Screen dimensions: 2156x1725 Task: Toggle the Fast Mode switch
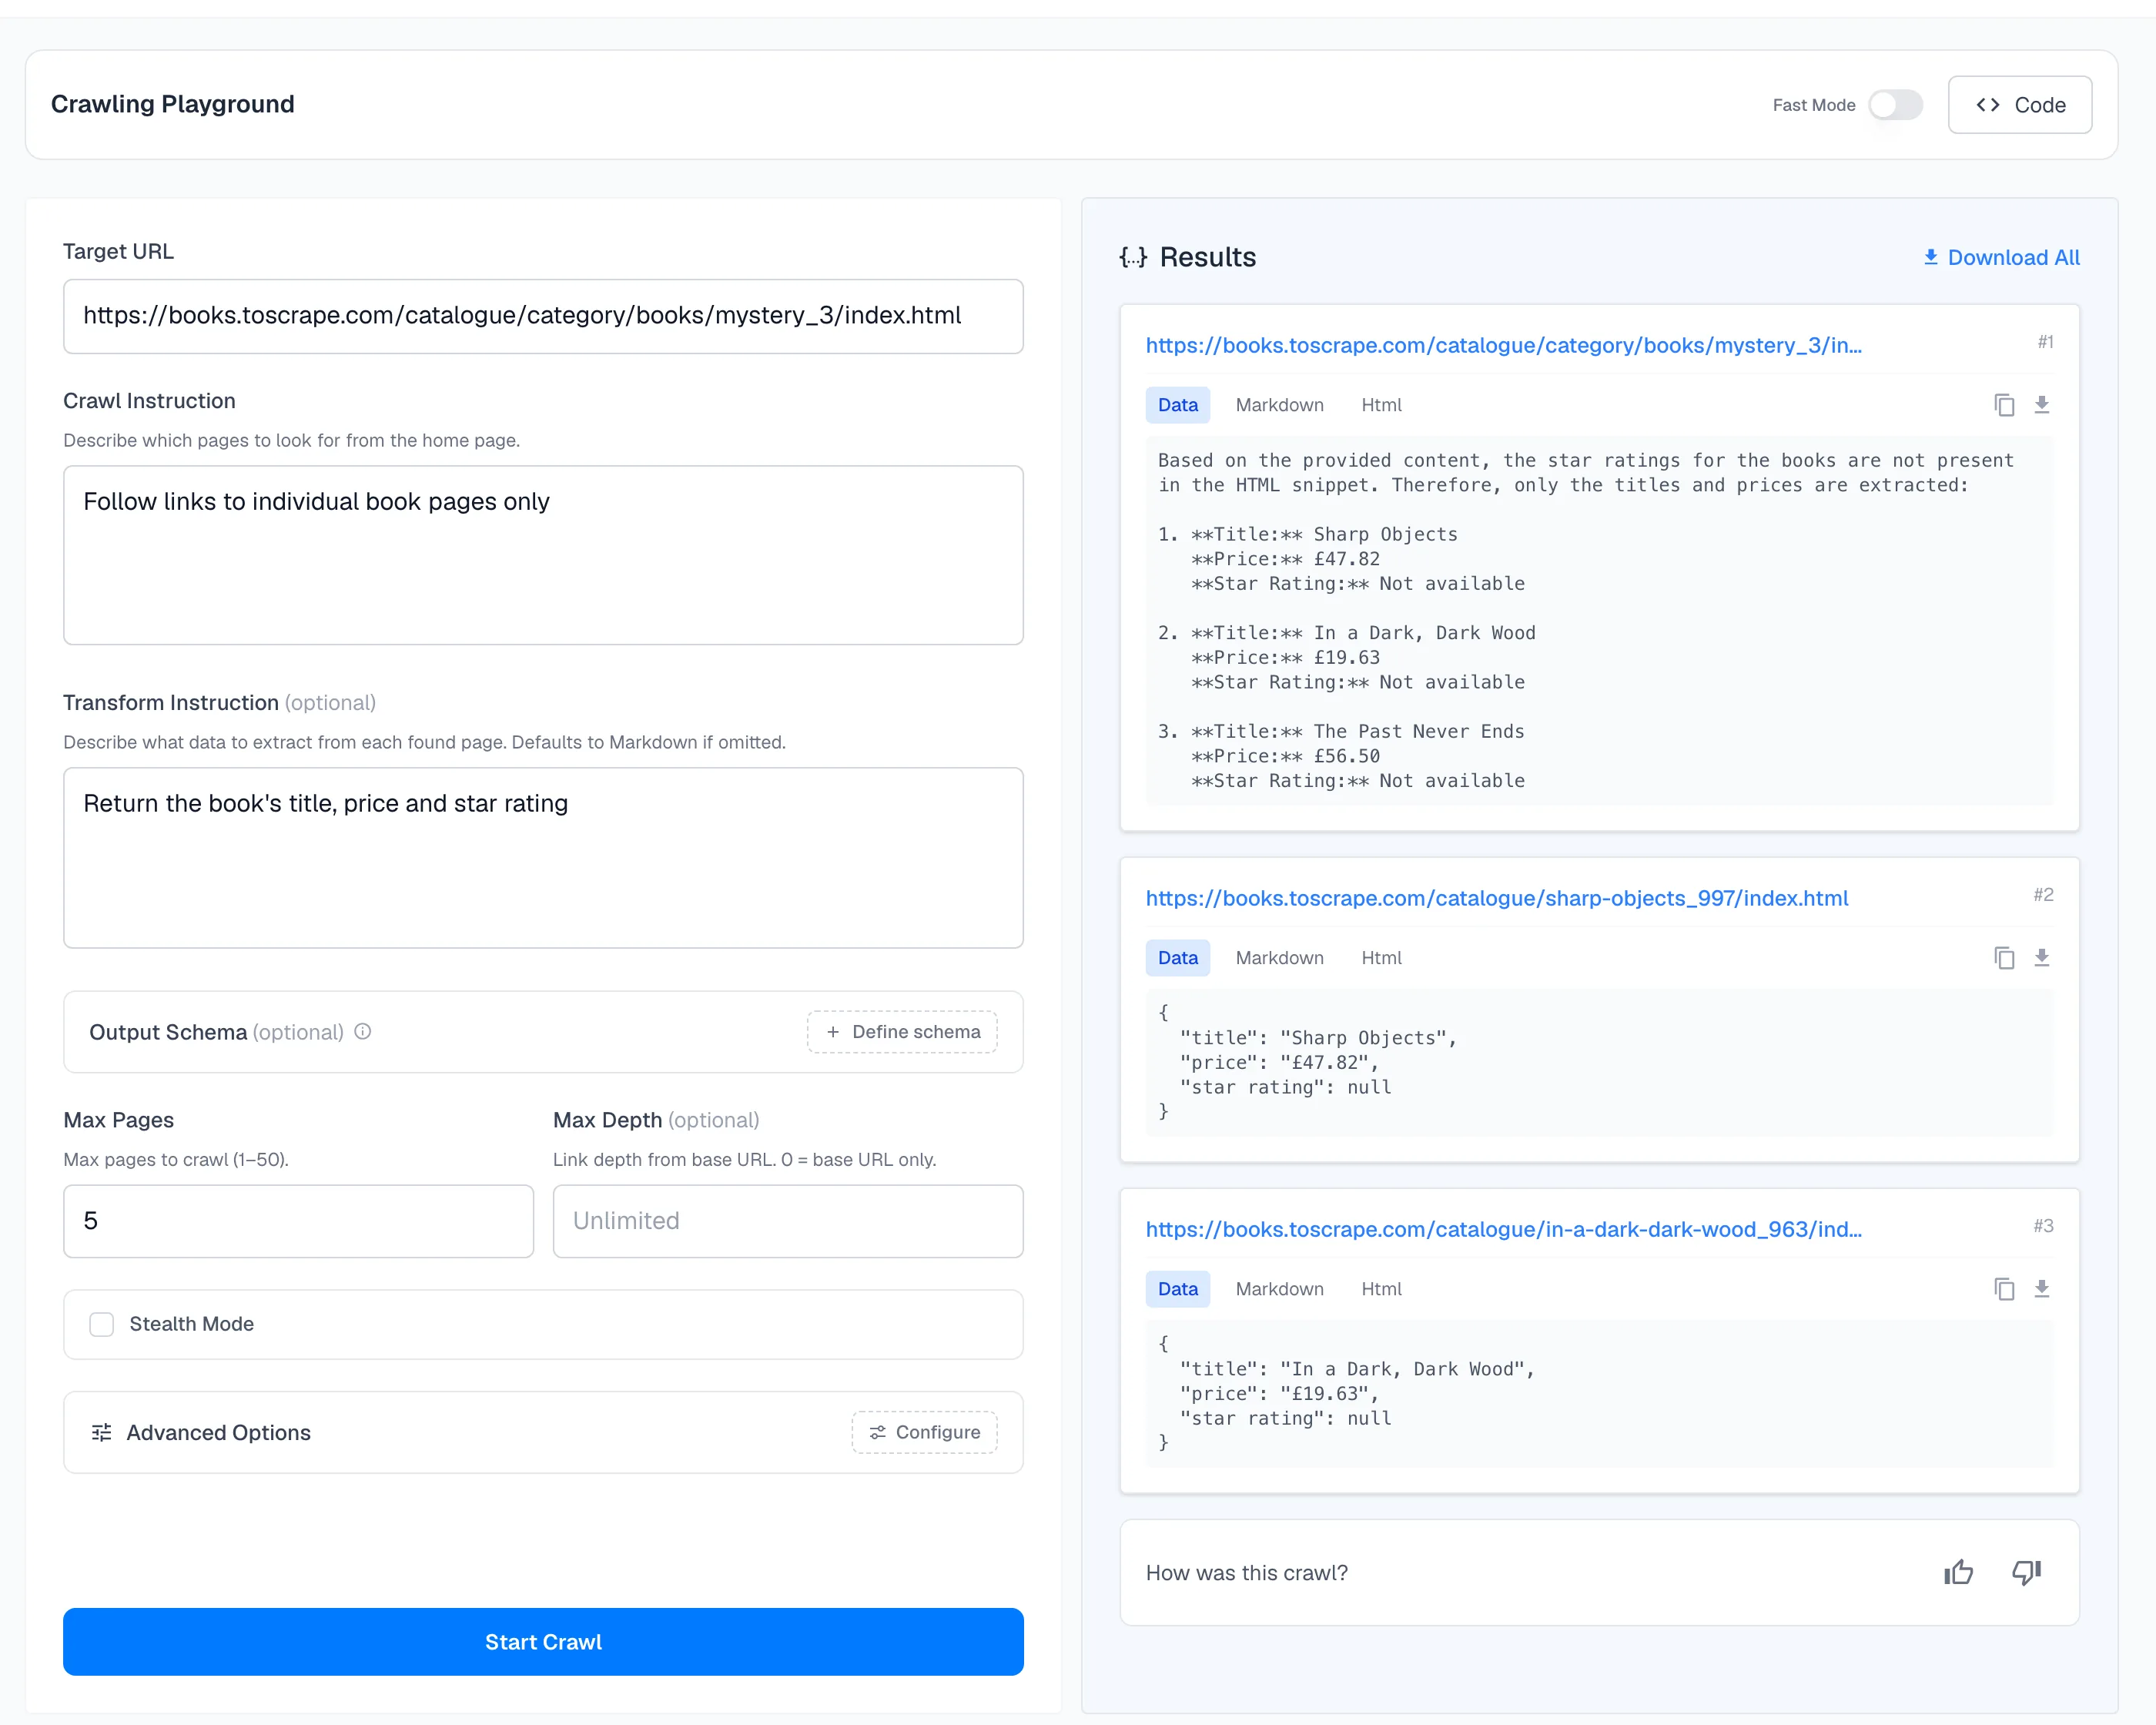coord(1896,105)
